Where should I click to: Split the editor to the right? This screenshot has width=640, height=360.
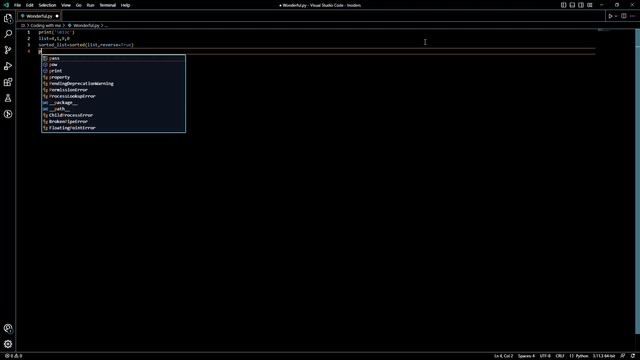(624, 16)
